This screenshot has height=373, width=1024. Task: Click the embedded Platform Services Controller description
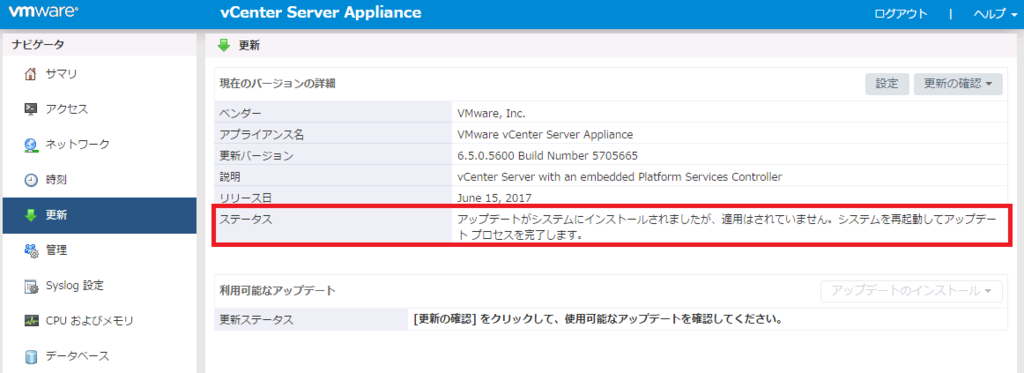pos(620,177)
